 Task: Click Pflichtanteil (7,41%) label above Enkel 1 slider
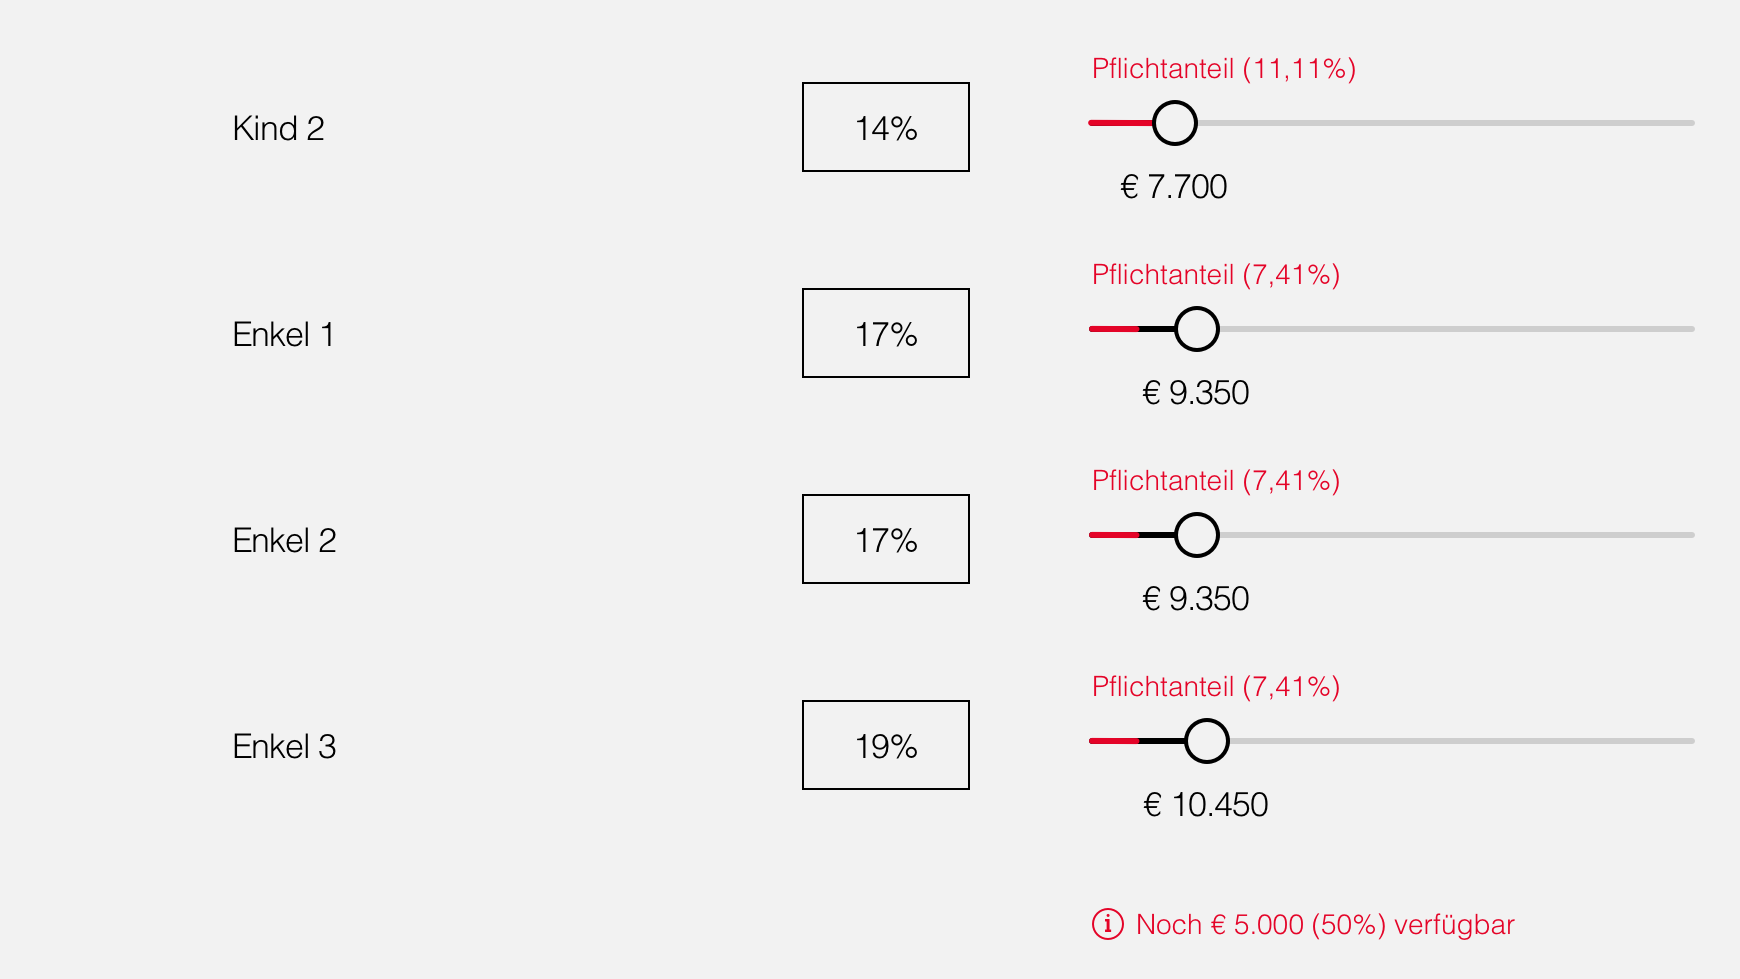[1216, 275]
